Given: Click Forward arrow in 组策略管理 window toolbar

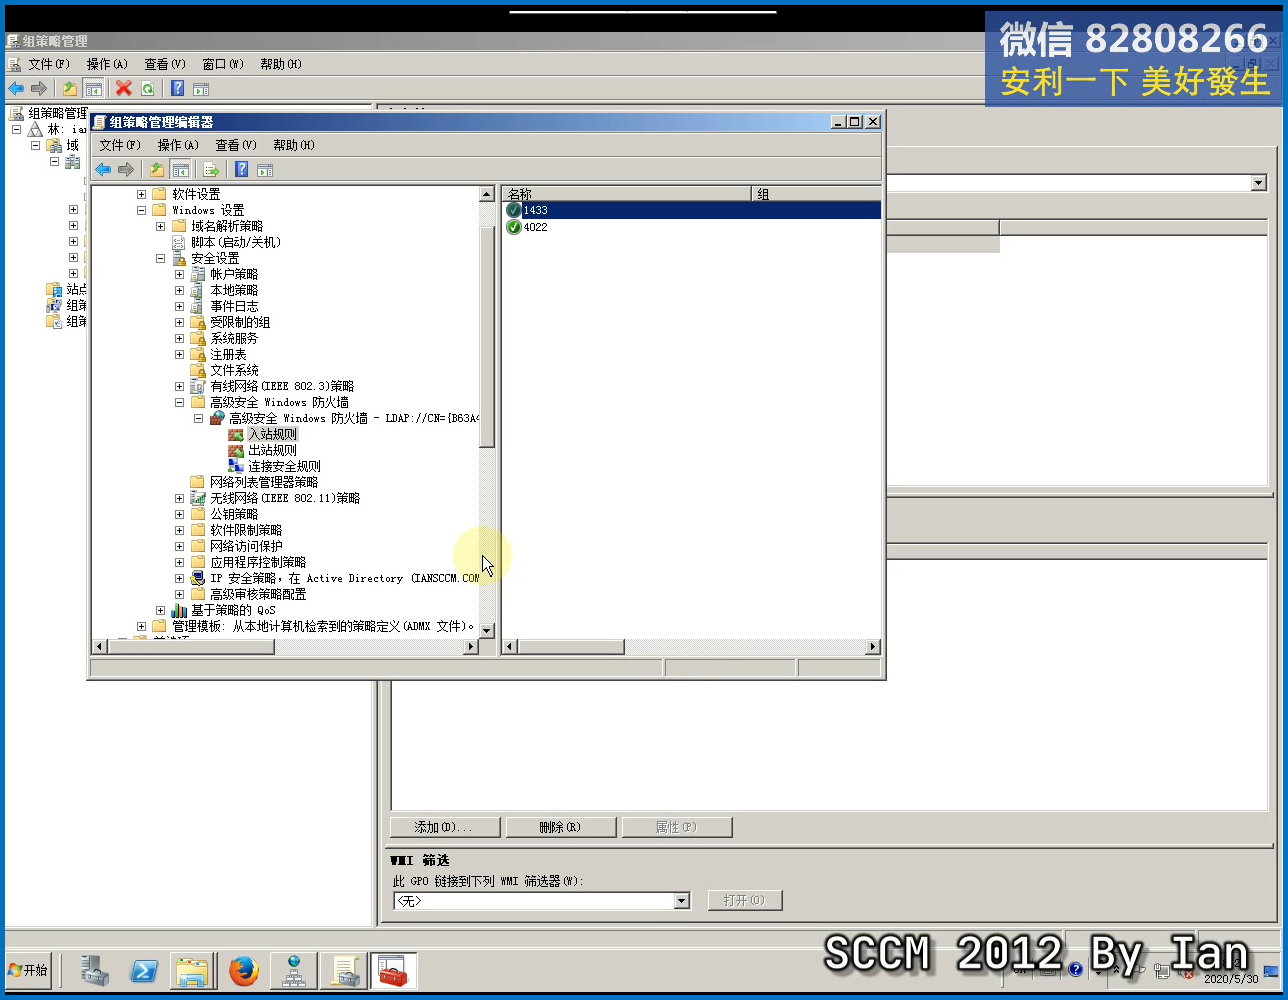Looking at the screenshot, I should coord(39,89).
